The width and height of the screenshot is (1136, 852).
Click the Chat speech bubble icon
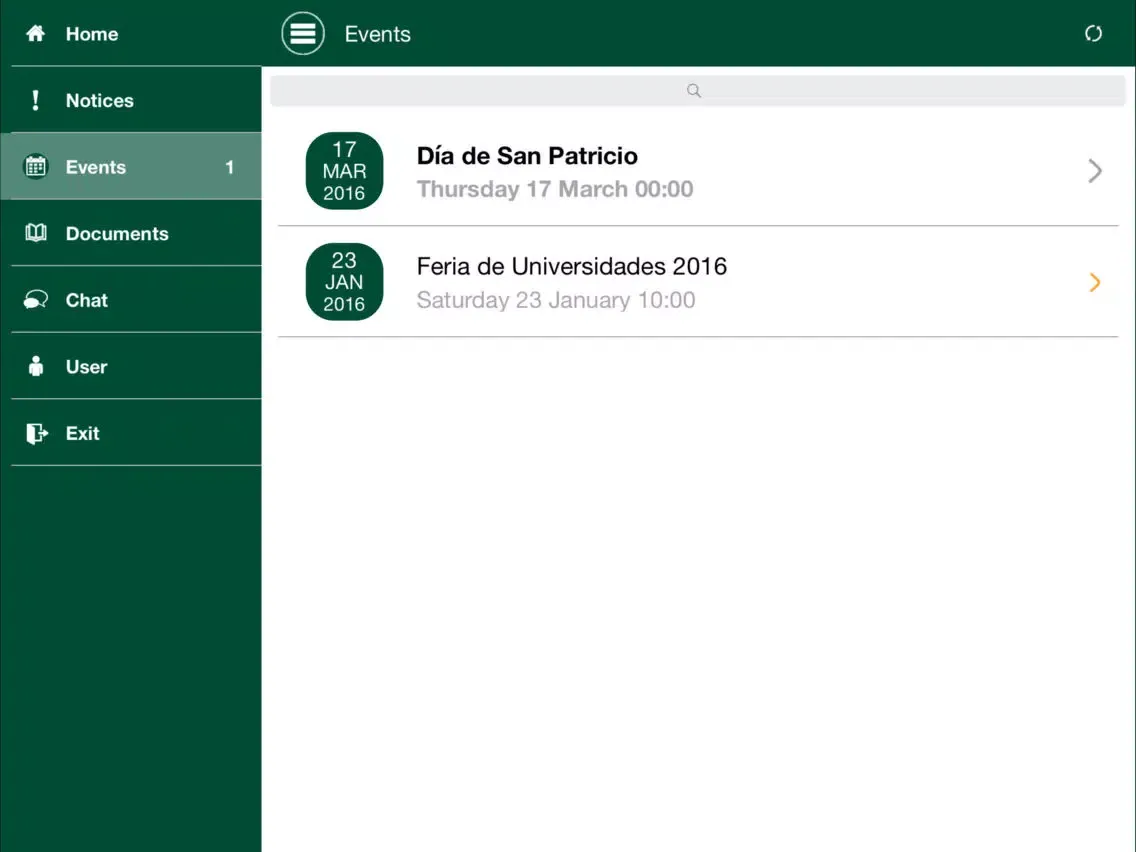36,299
